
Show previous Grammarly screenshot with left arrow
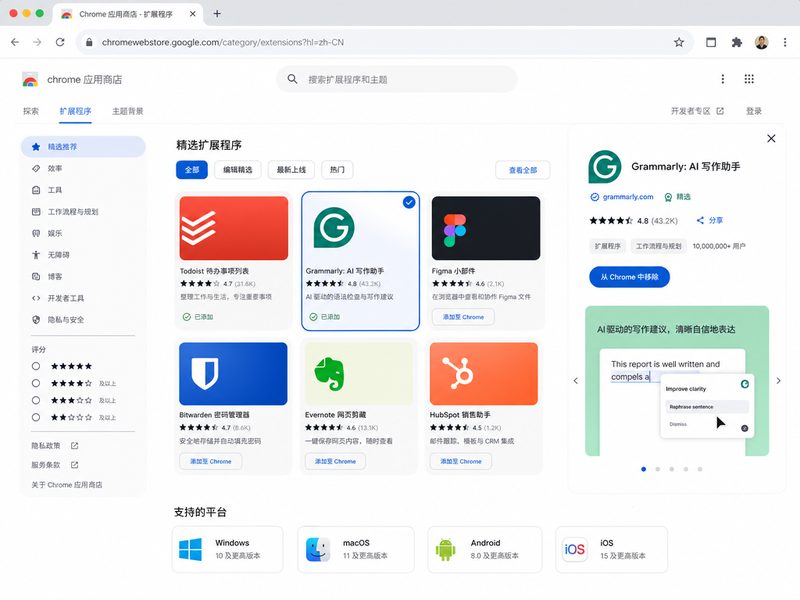click(x=576, y=381)
